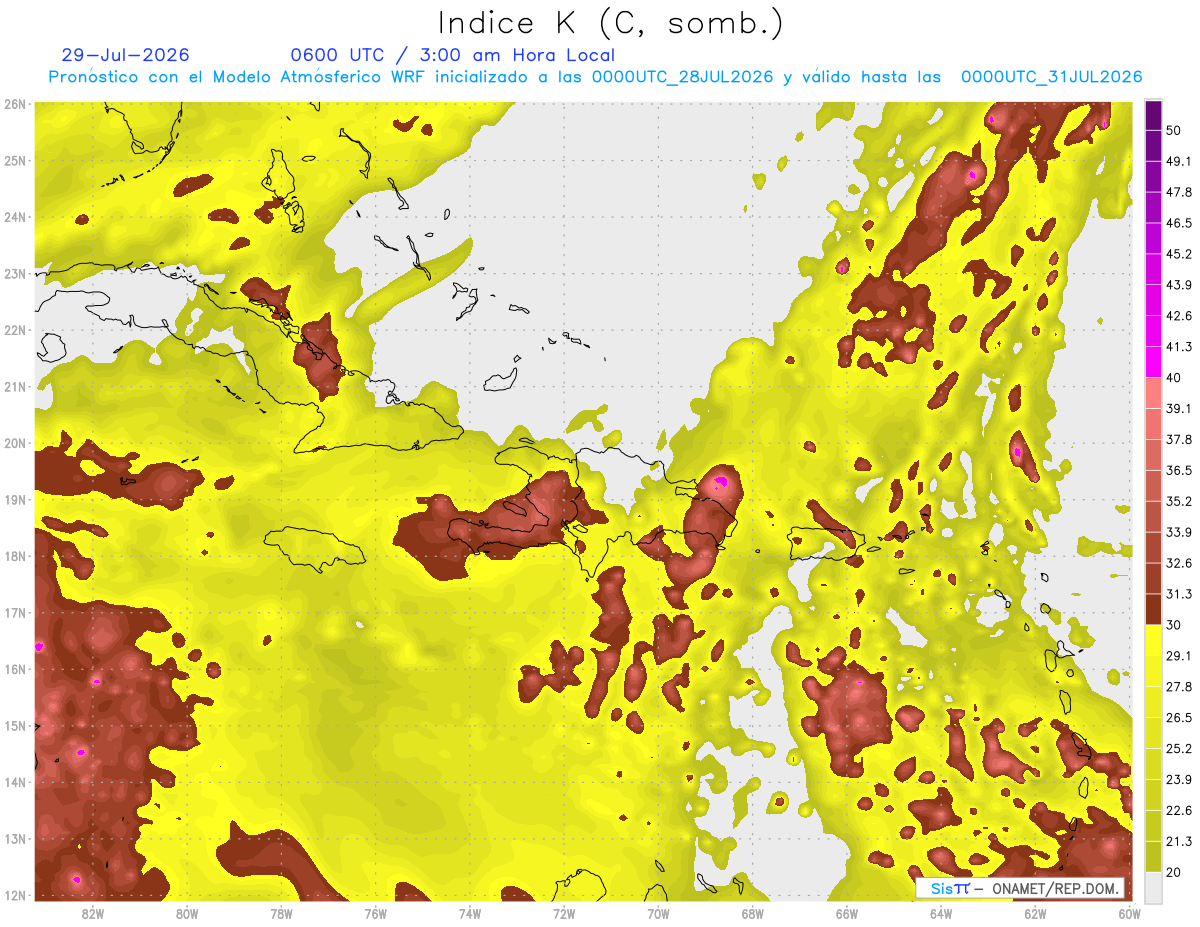Click the '66W' longitude label
The width and height of the screenshot is (1200, 927).
[x=846, y=913]
